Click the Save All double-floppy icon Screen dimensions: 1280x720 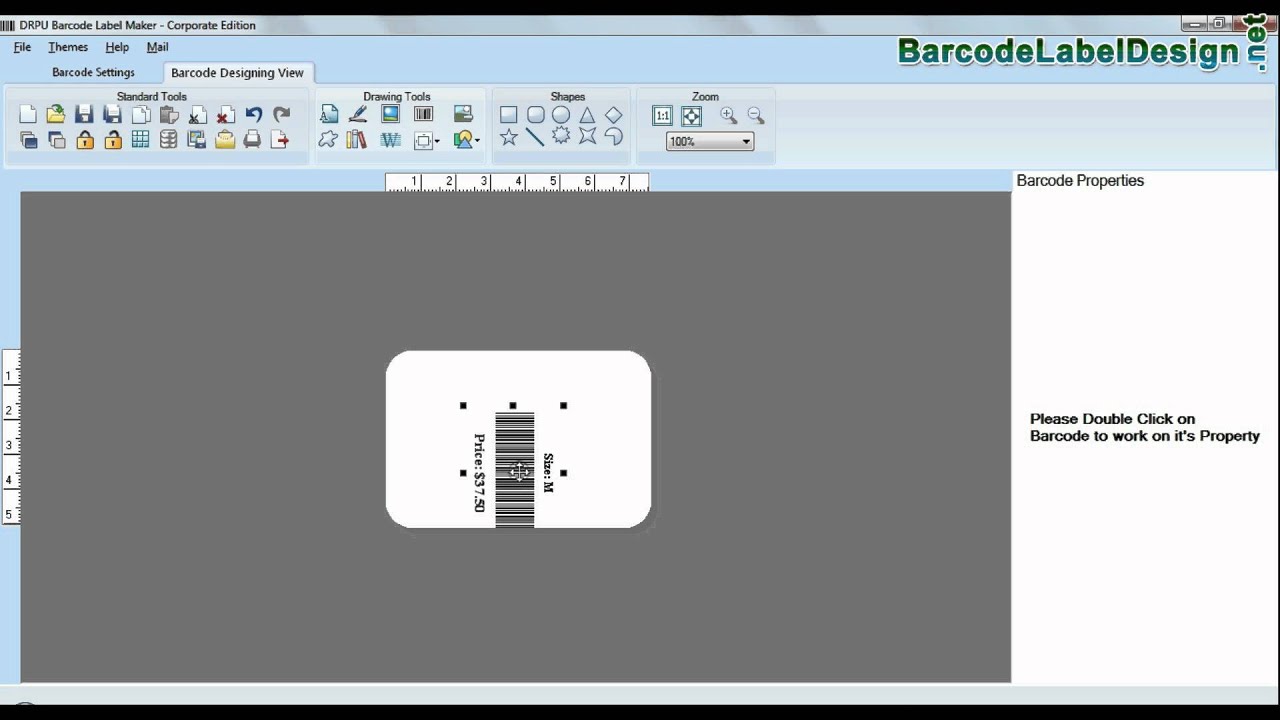coord(113,115)
